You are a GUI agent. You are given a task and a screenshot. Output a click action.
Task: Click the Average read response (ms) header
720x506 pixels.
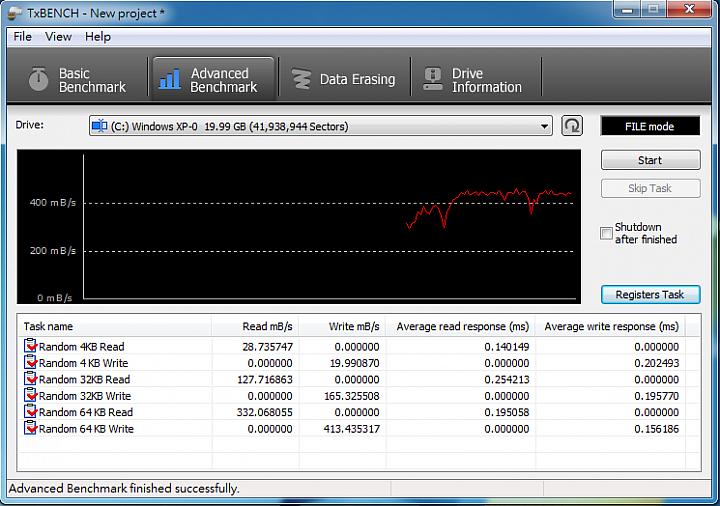pyautogui.click(x=461, y=326)
